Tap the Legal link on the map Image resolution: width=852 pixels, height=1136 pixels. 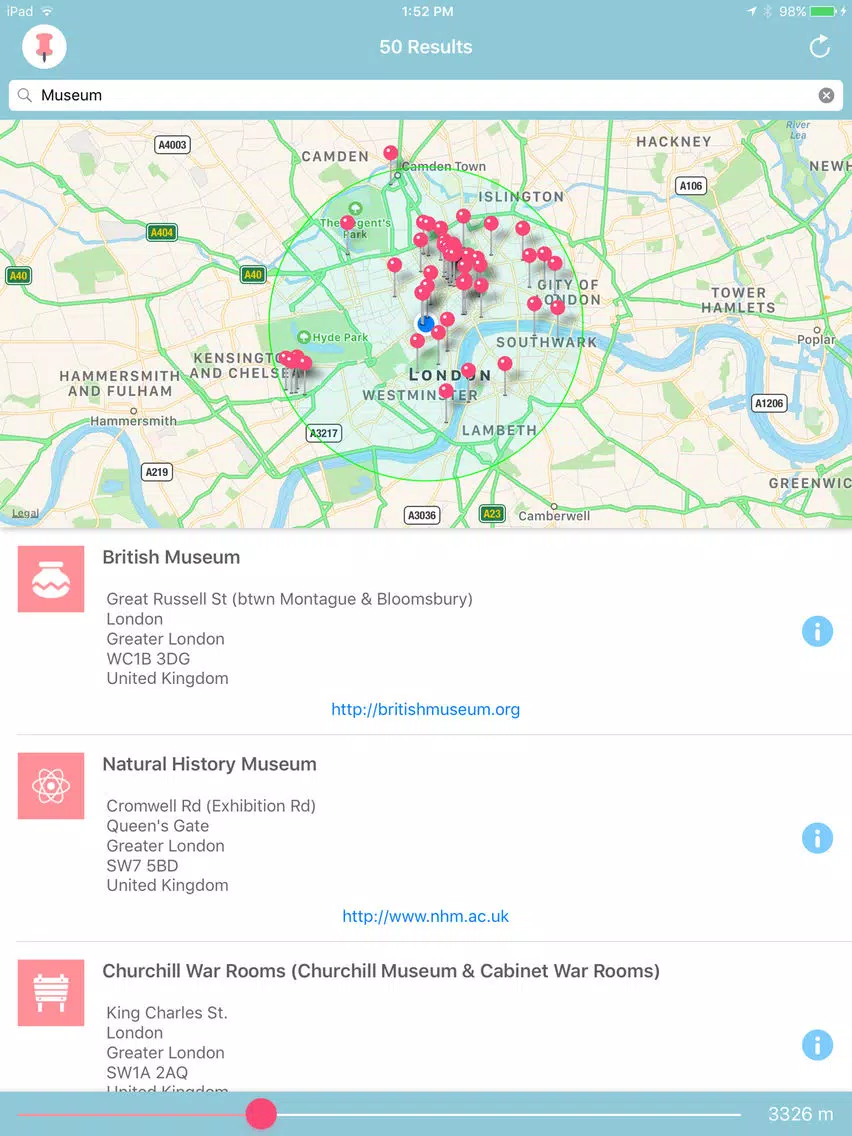coord(25,513)
